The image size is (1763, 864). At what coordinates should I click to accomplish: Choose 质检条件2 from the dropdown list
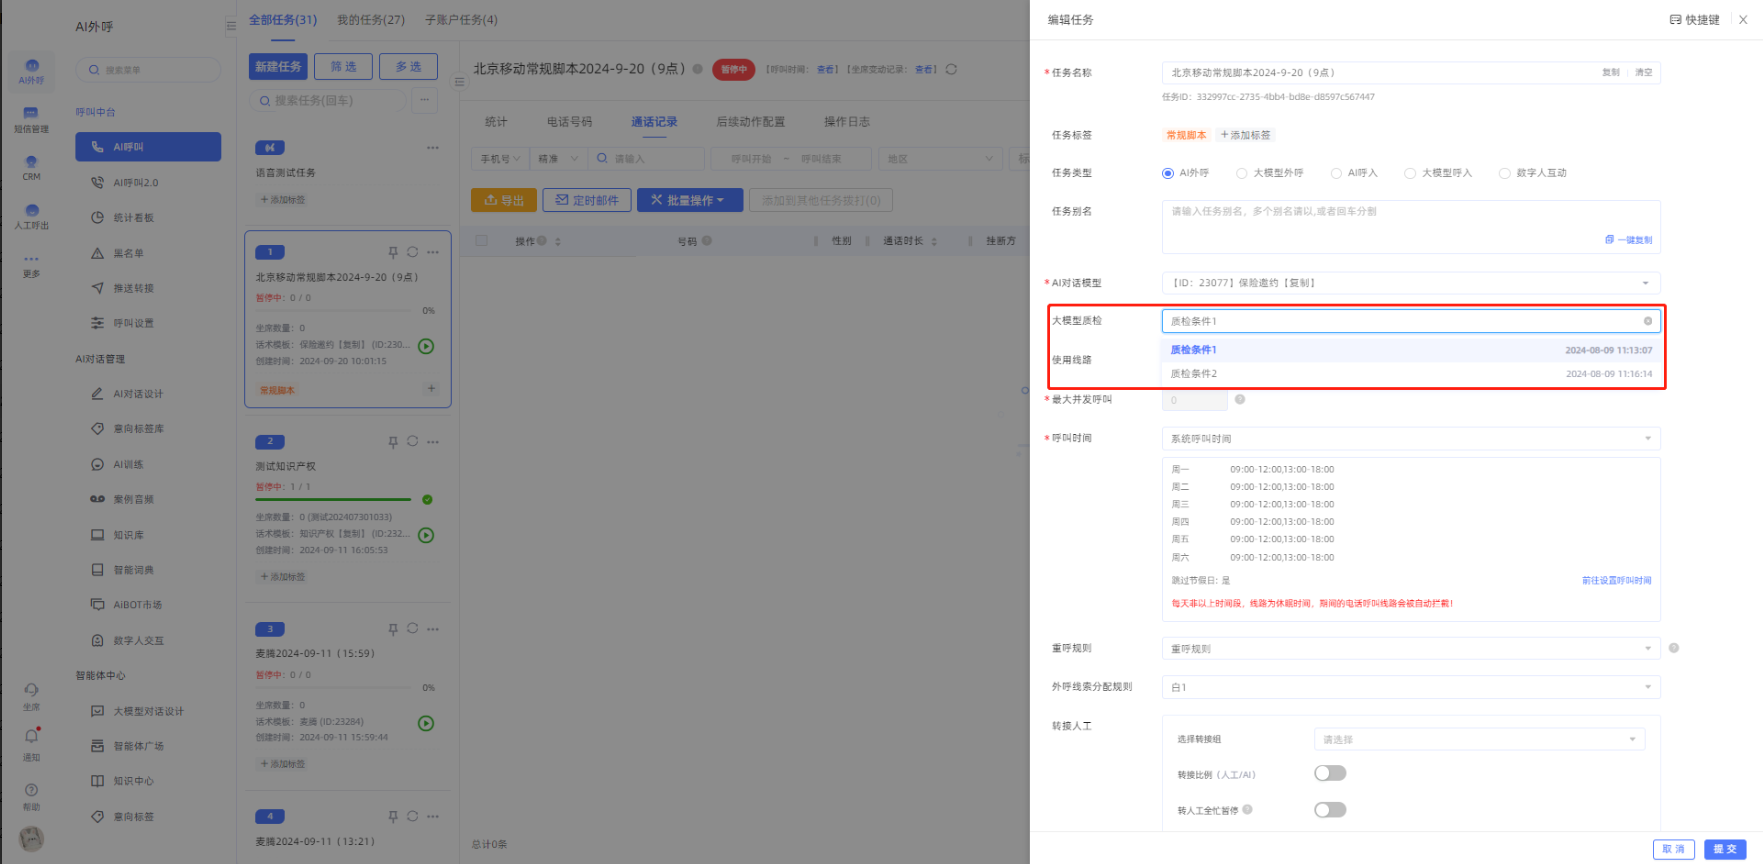click(1194, 374)
